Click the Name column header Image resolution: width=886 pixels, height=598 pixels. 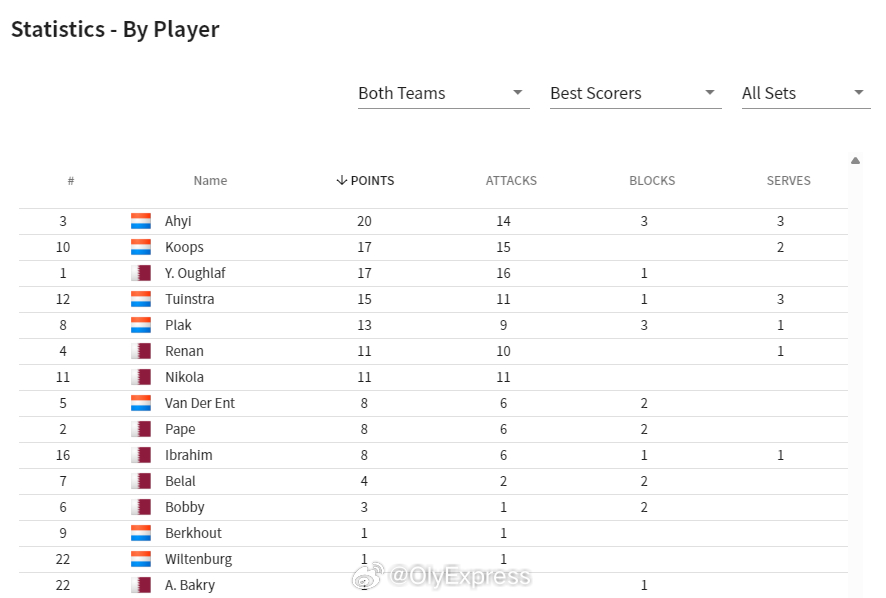tap(210, 181)
